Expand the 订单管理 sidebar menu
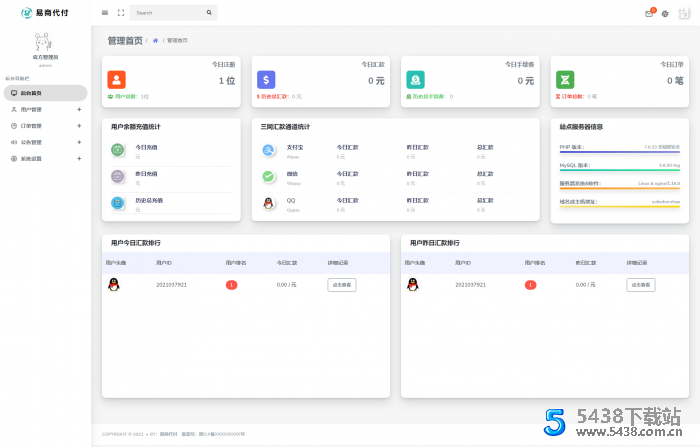 [44, 126]
